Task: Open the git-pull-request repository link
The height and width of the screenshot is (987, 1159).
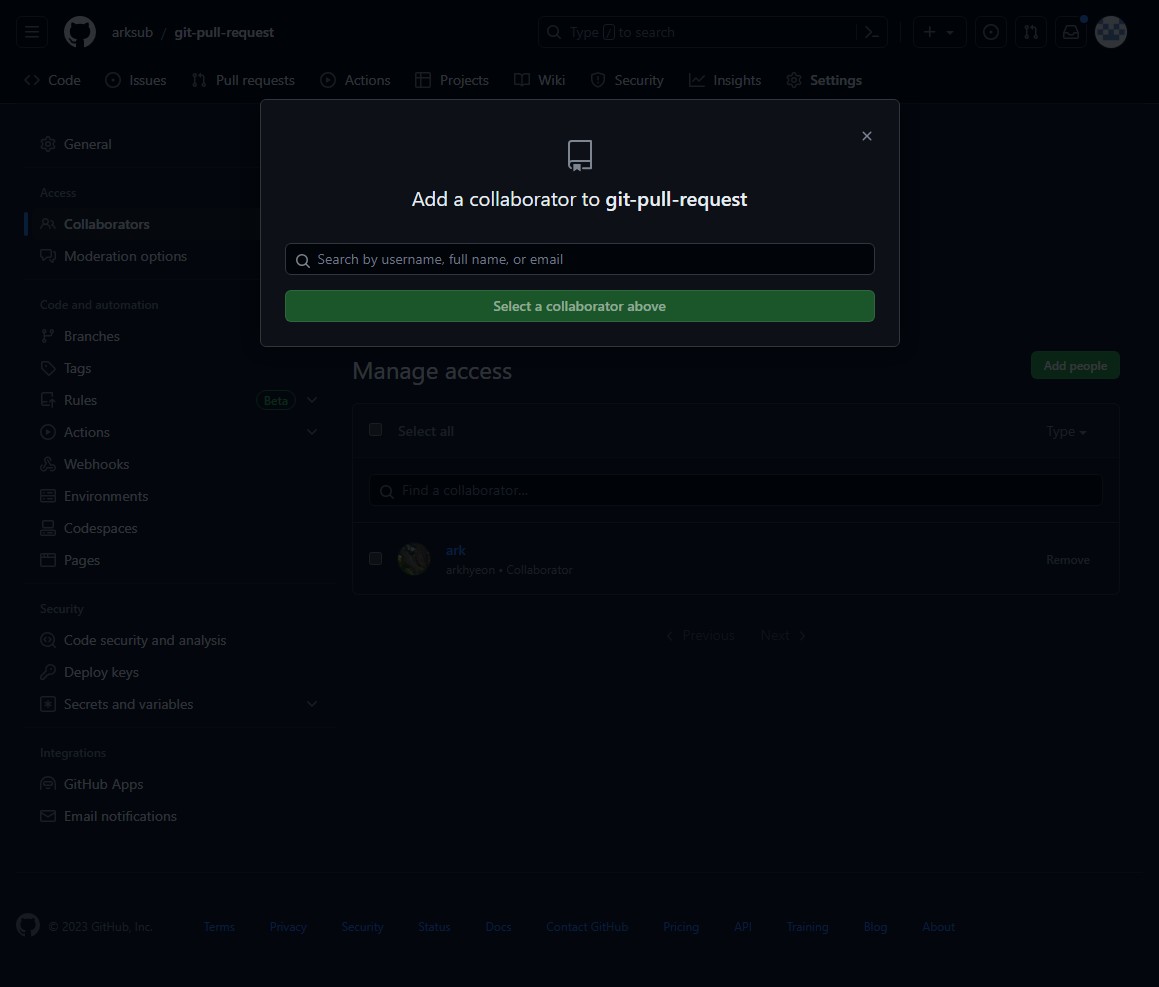Action: (x=224, y=32)
